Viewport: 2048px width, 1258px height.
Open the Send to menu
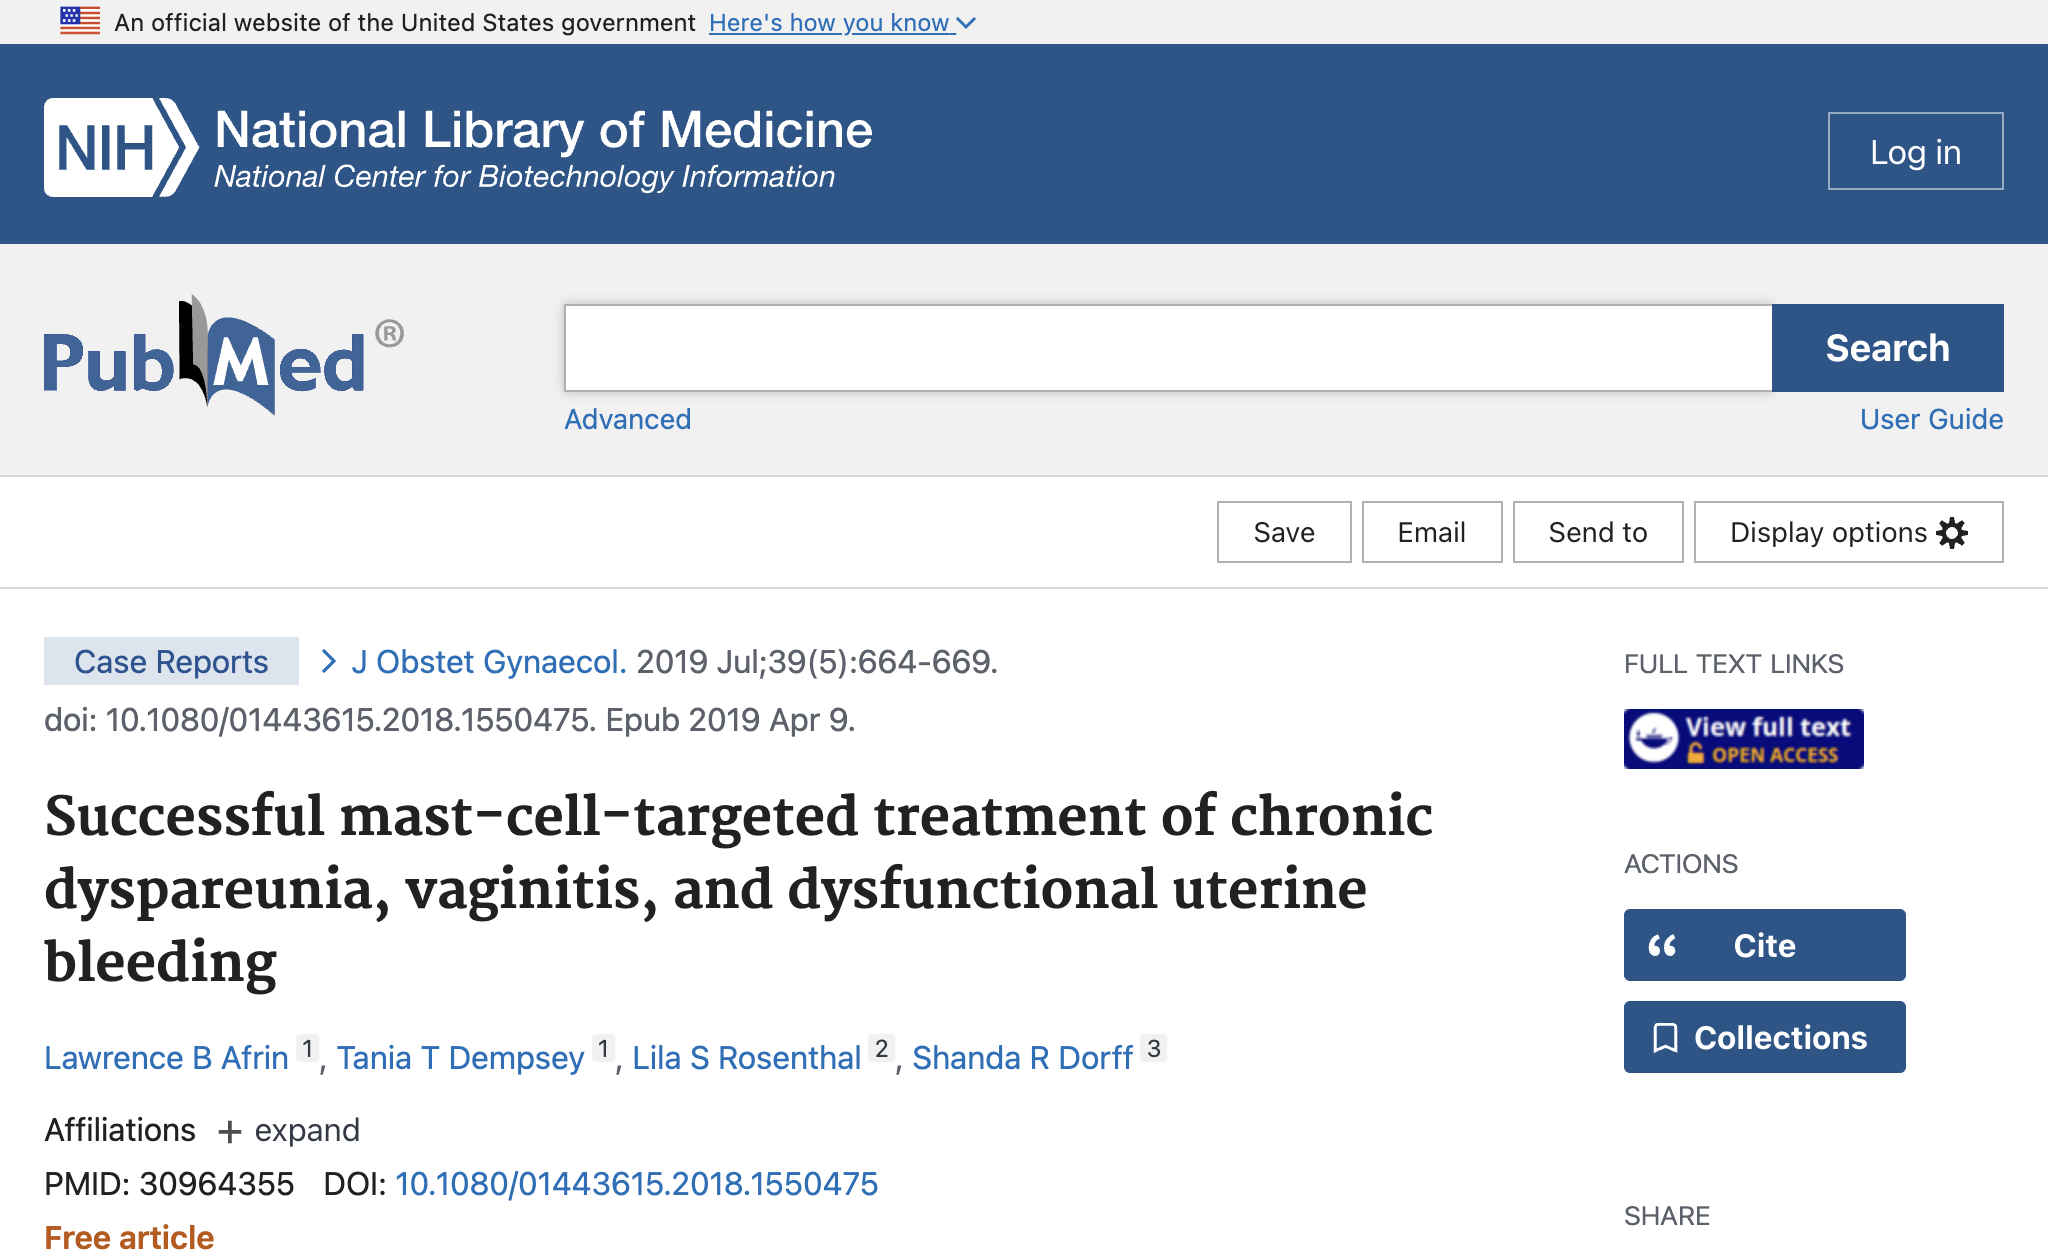1598,532
